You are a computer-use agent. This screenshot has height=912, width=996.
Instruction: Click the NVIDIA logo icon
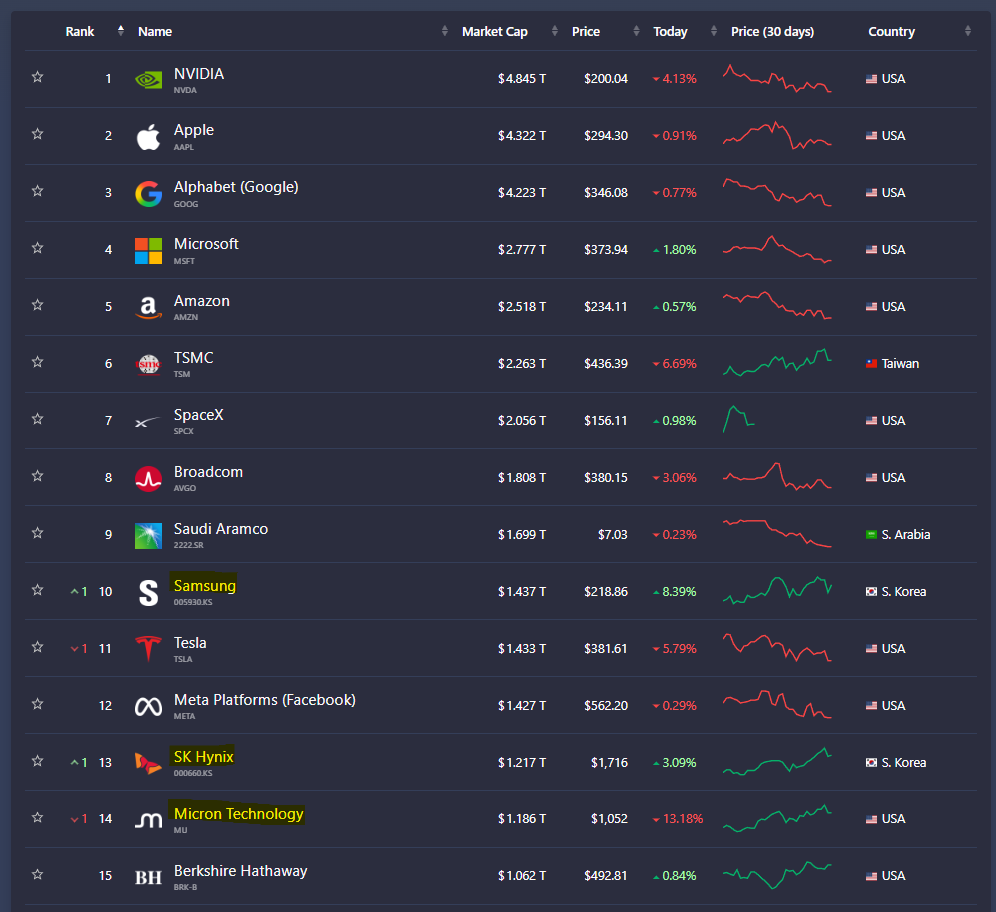click(x=149, y=79)
